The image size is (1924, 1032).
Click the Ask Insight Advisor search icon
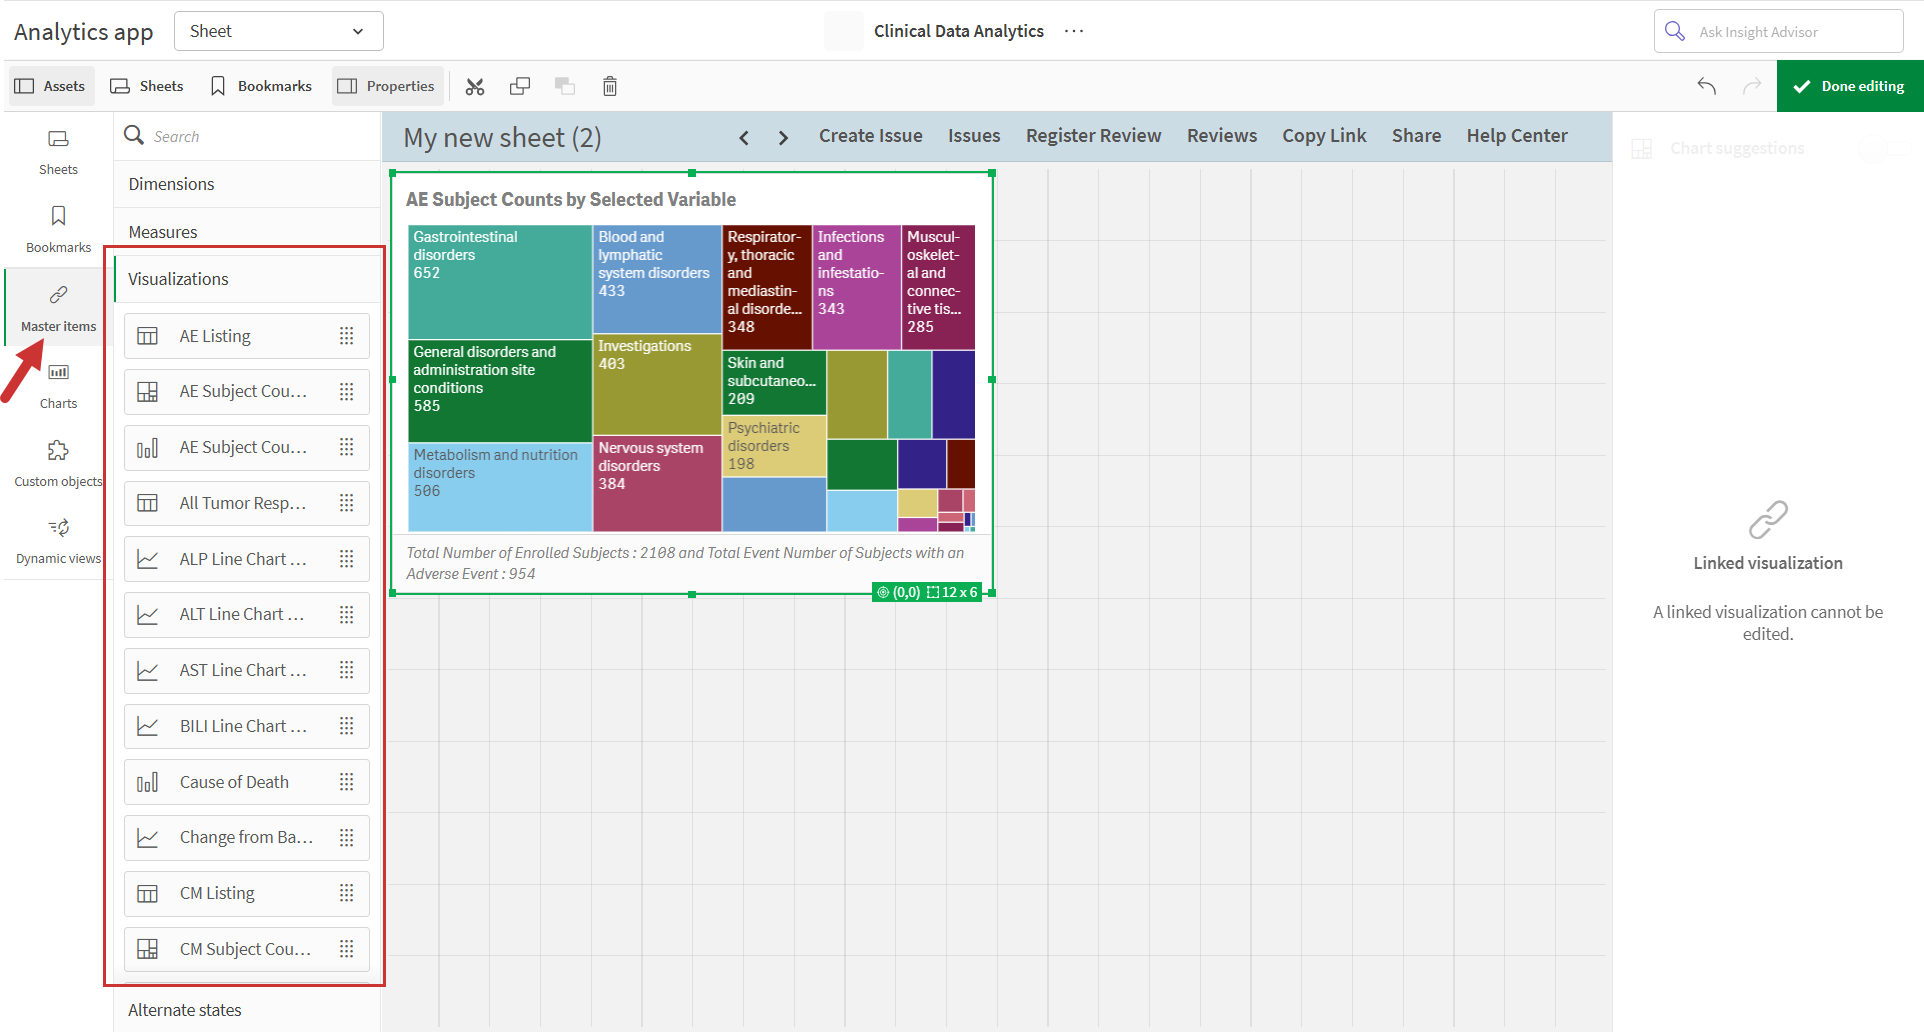point(1675,31)
